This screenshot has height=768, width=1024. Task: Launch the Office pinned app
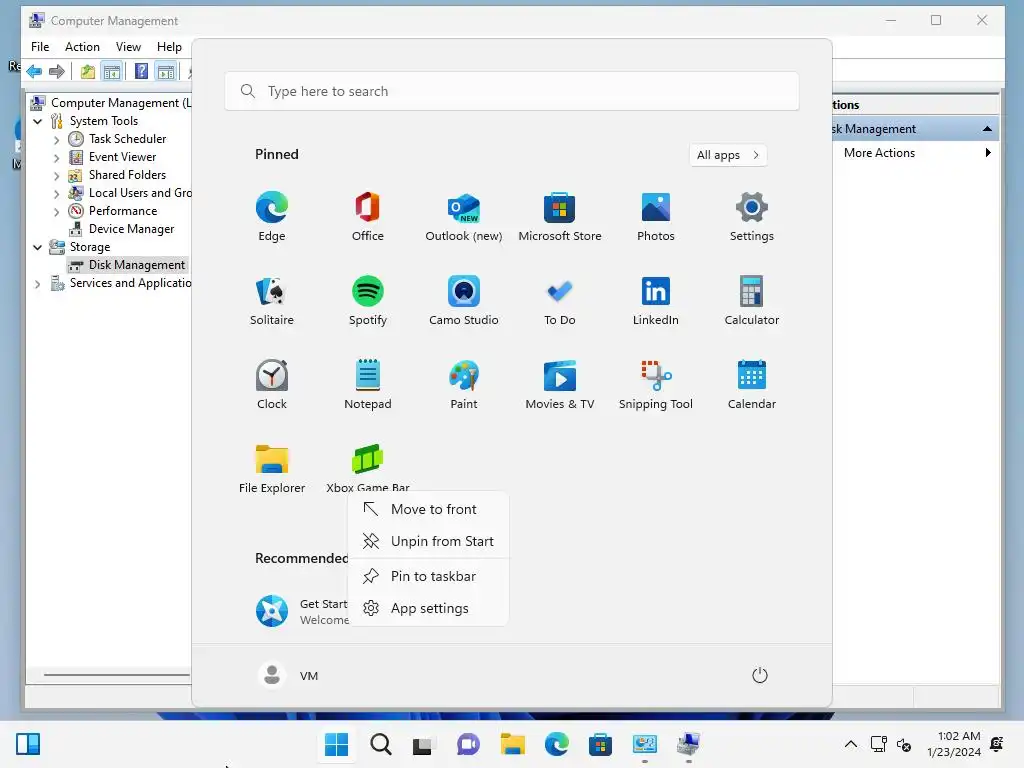368,217
